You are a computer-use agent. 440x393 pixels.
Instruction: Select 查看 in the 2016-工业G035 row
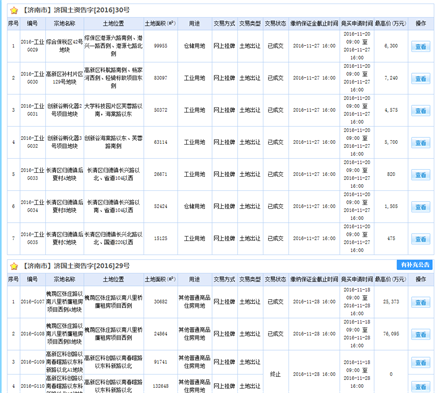[420, 239]
